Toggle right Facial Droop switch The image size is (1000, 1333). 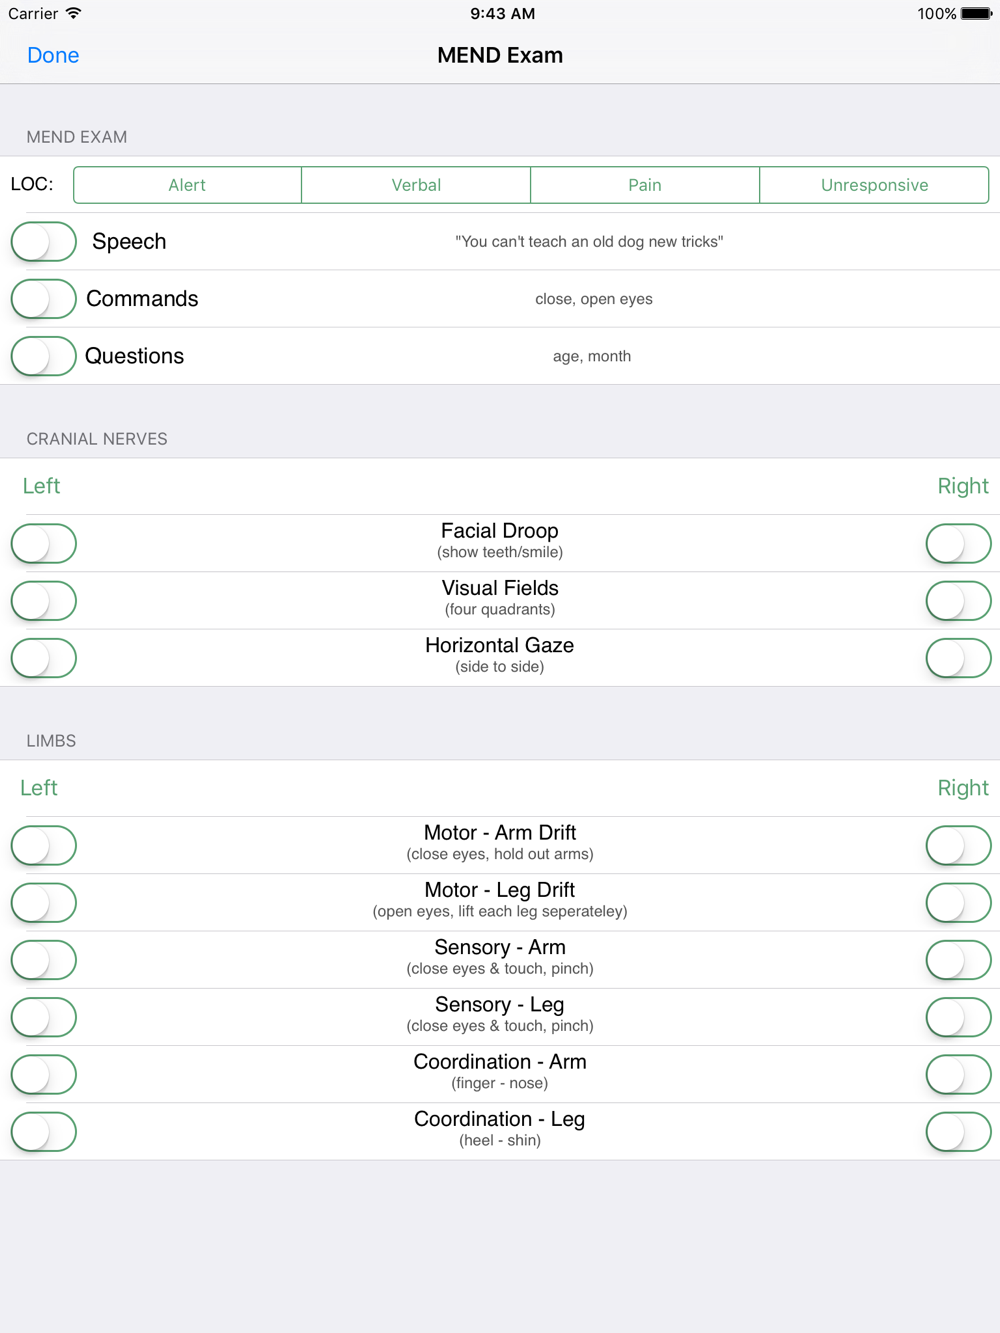tap(958, 544)
